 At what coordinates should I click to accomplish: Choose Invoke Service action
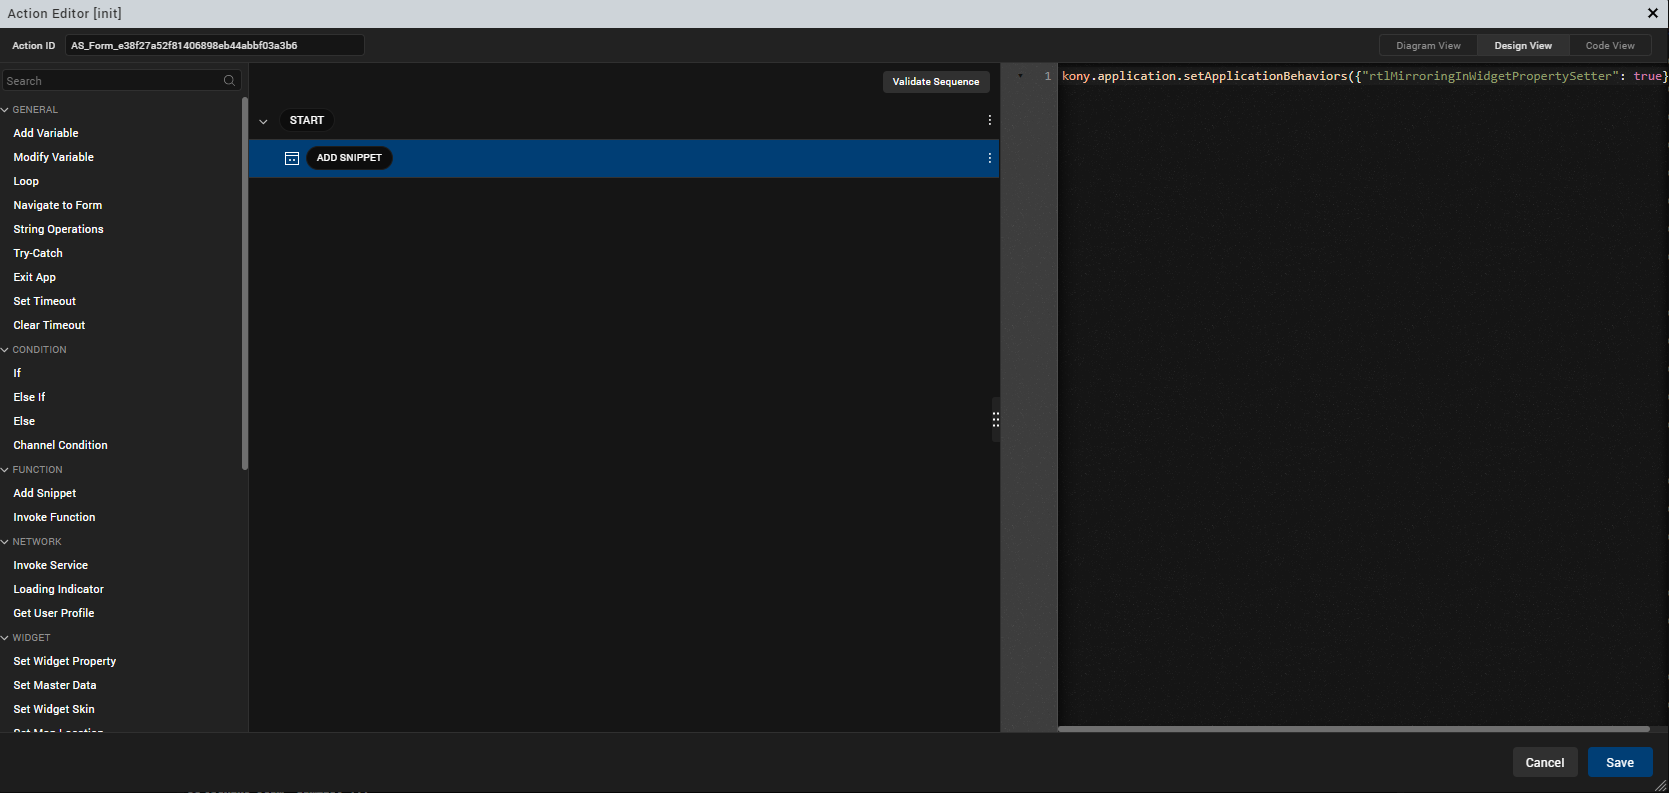[x=51, y=565]
